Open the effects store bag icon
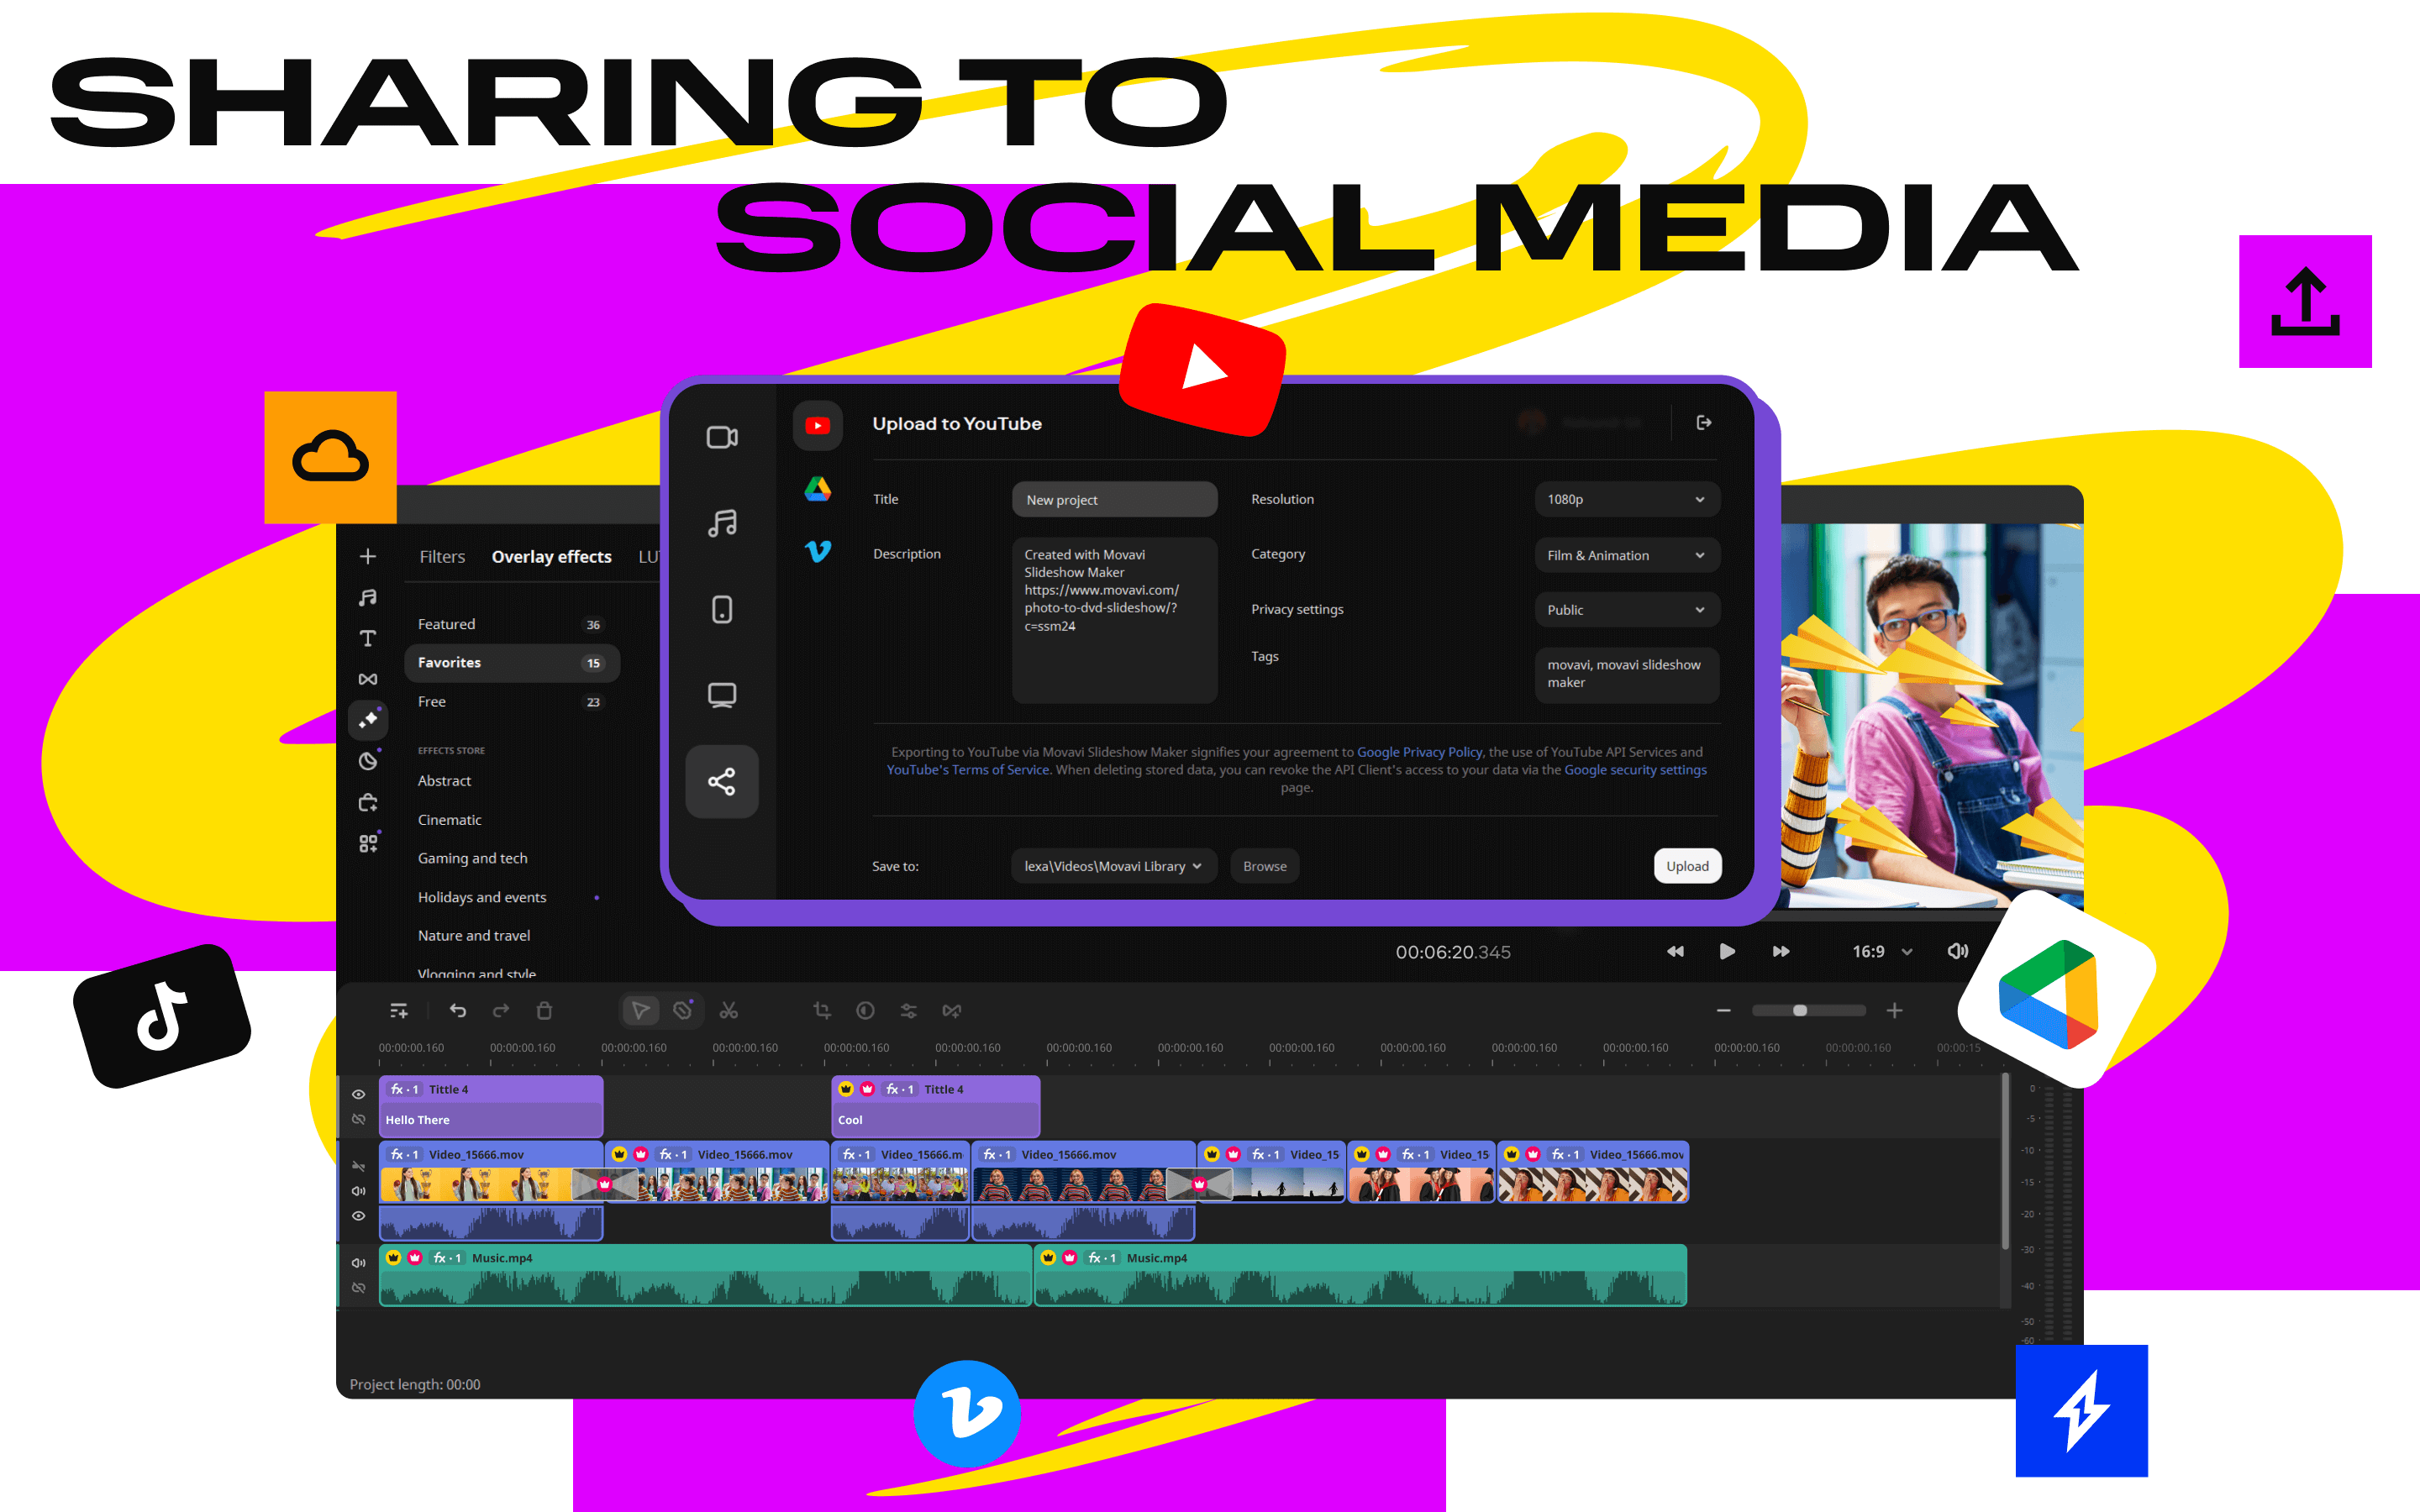The width and height of the screenshot is (2420, 1512). 368,802
